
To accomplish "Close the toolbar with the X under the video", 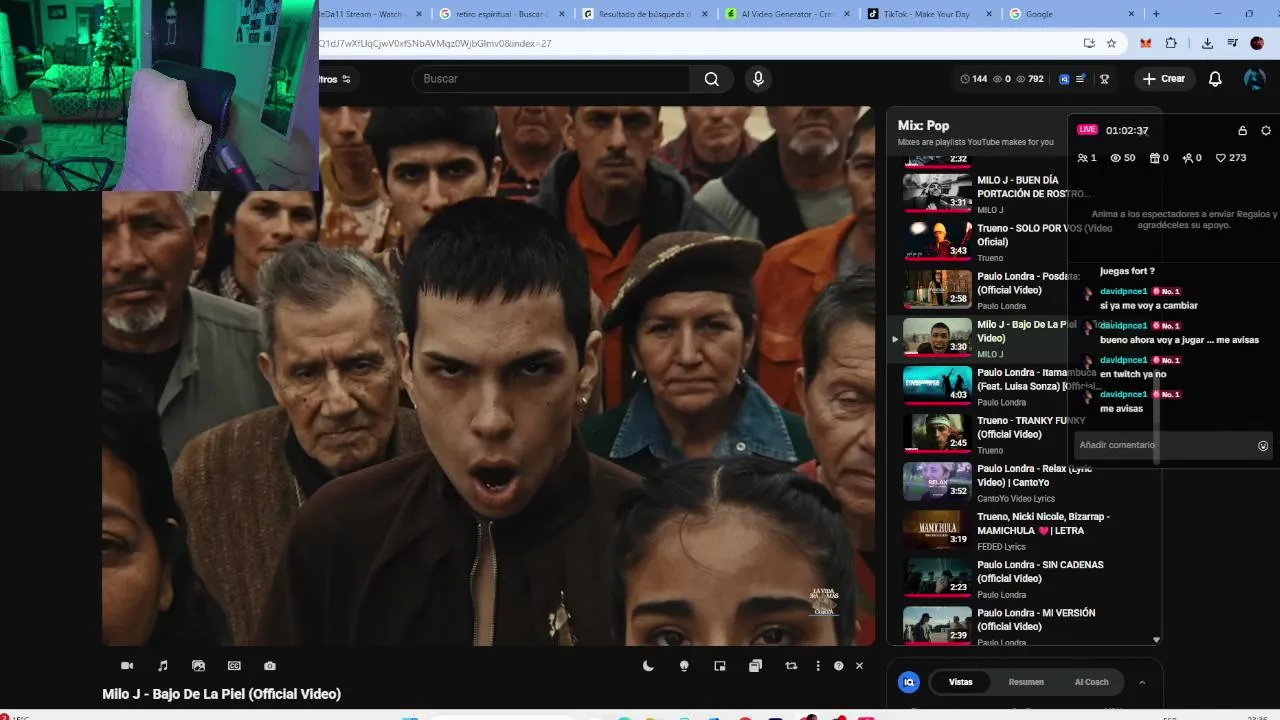I will 859,666.
